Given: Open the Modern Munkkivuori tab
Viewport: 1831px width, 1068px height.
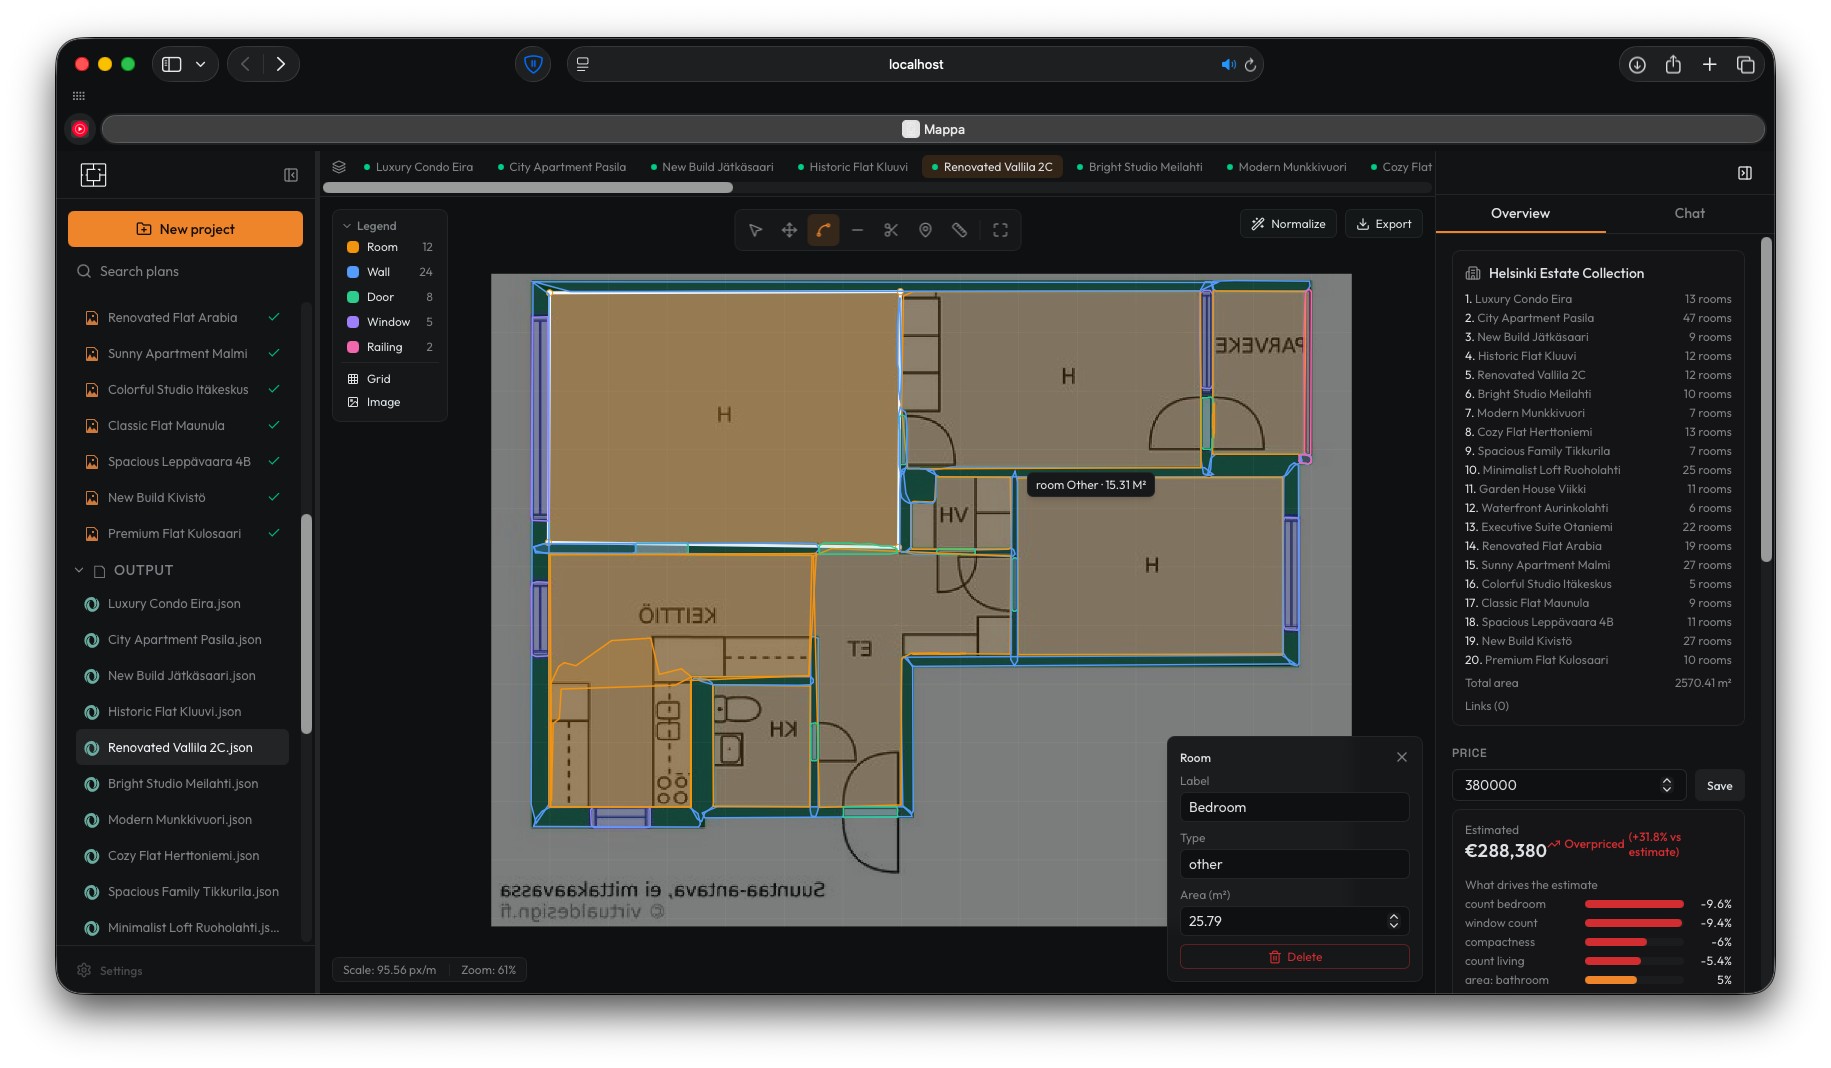Looking at the screenshot, I should (x=1287, y=167).
